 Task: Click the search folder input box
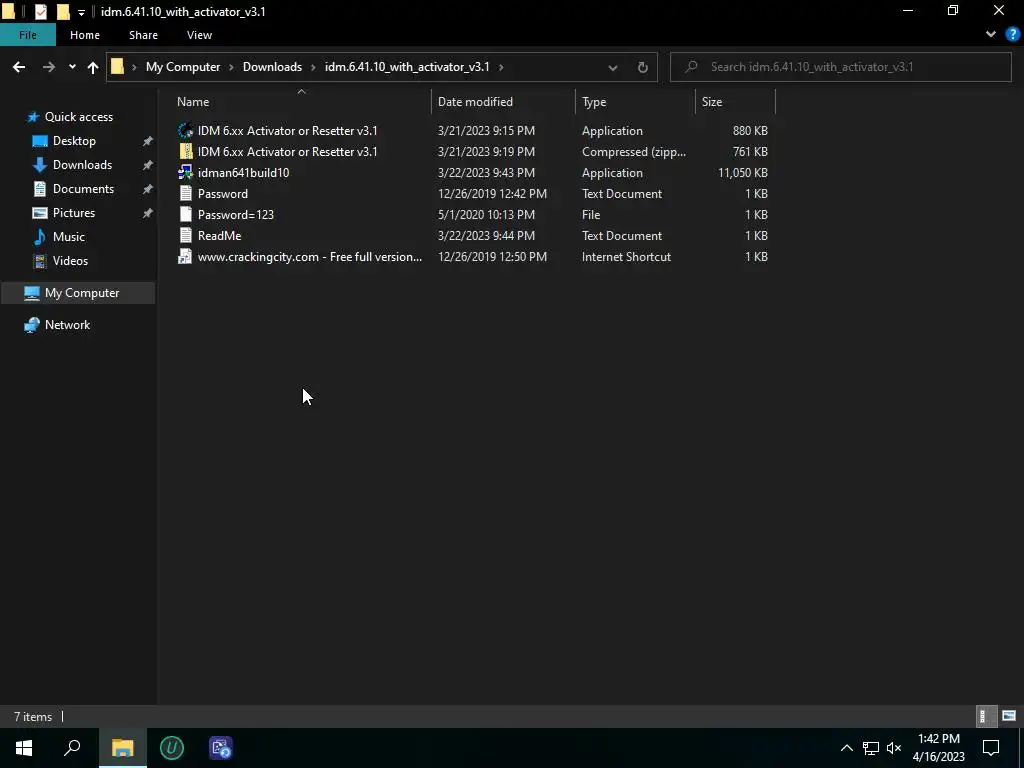[840, 67]
